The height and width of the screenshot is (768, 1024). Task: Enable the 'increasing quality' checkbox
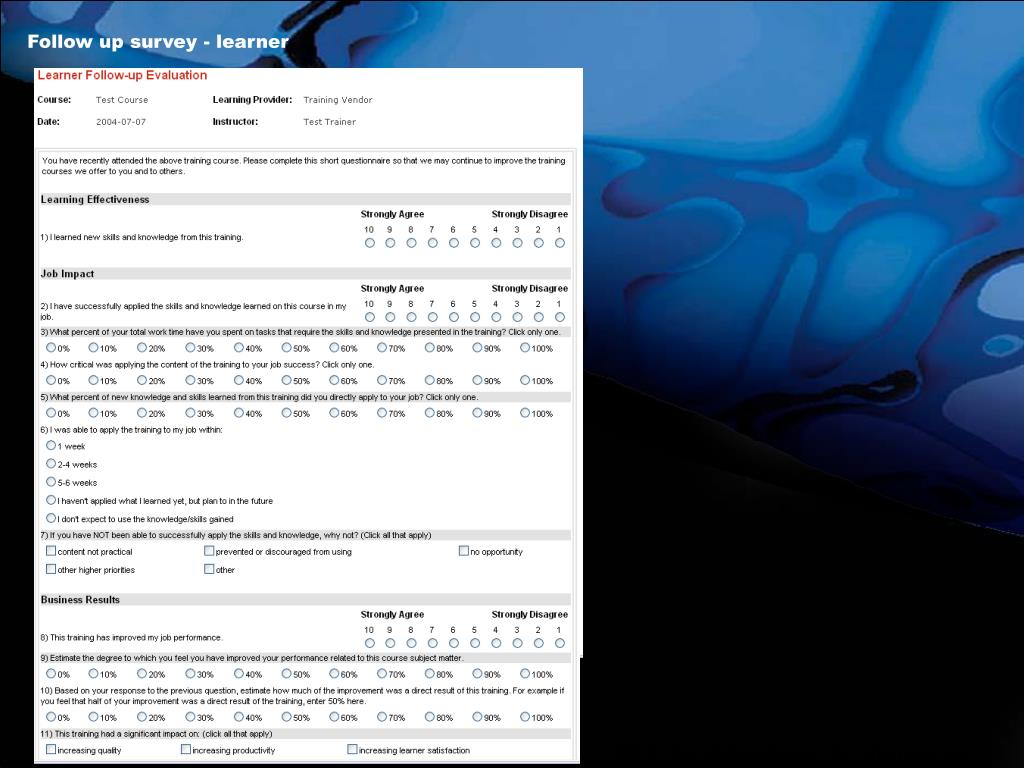(x=51, y=750)
